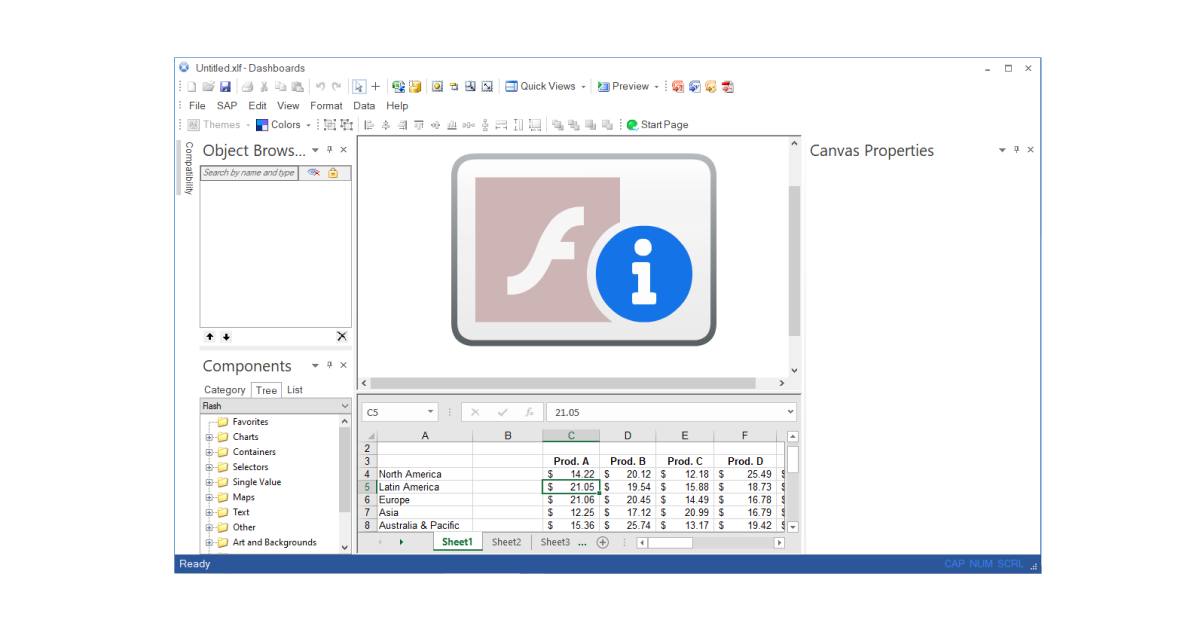The width and height of the screenshot is (1200, 627).
Task: Click the Start Page label
Action: click(665, 125)
